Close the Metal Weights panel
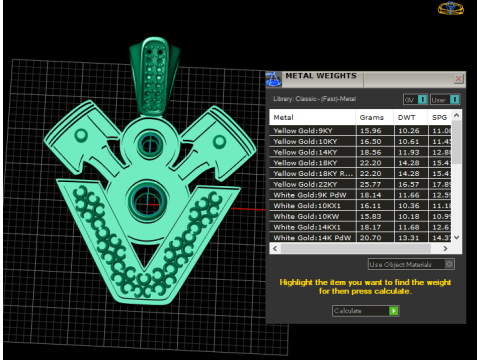This screenshot has height=360, width=480. click(458, 79)
